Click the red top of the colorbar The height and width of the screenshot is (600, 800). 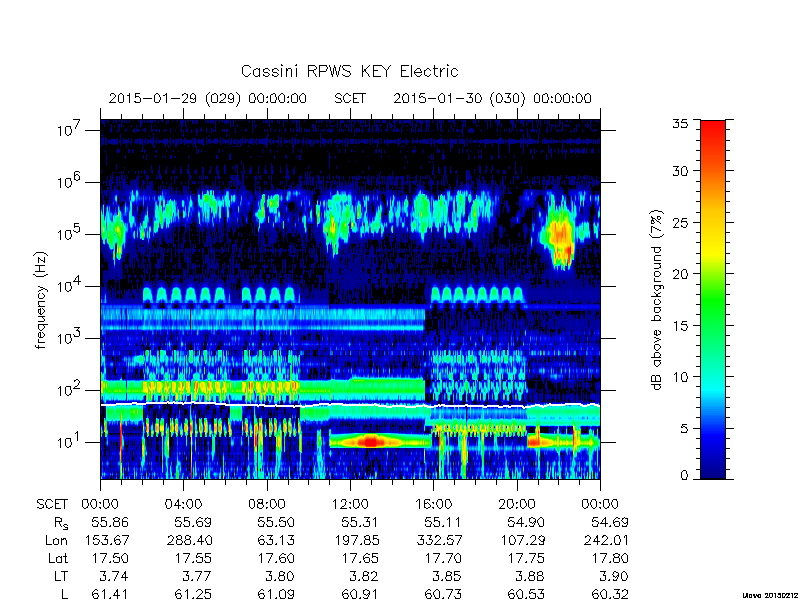coord(713,131)
